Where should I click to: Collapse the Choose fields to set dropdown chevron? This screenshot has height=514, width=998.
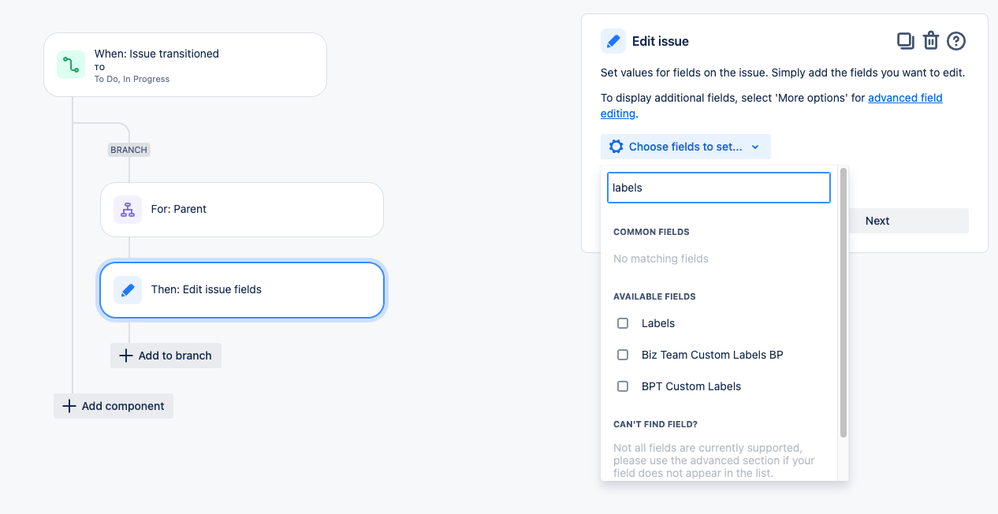click(x=755, y=147)
